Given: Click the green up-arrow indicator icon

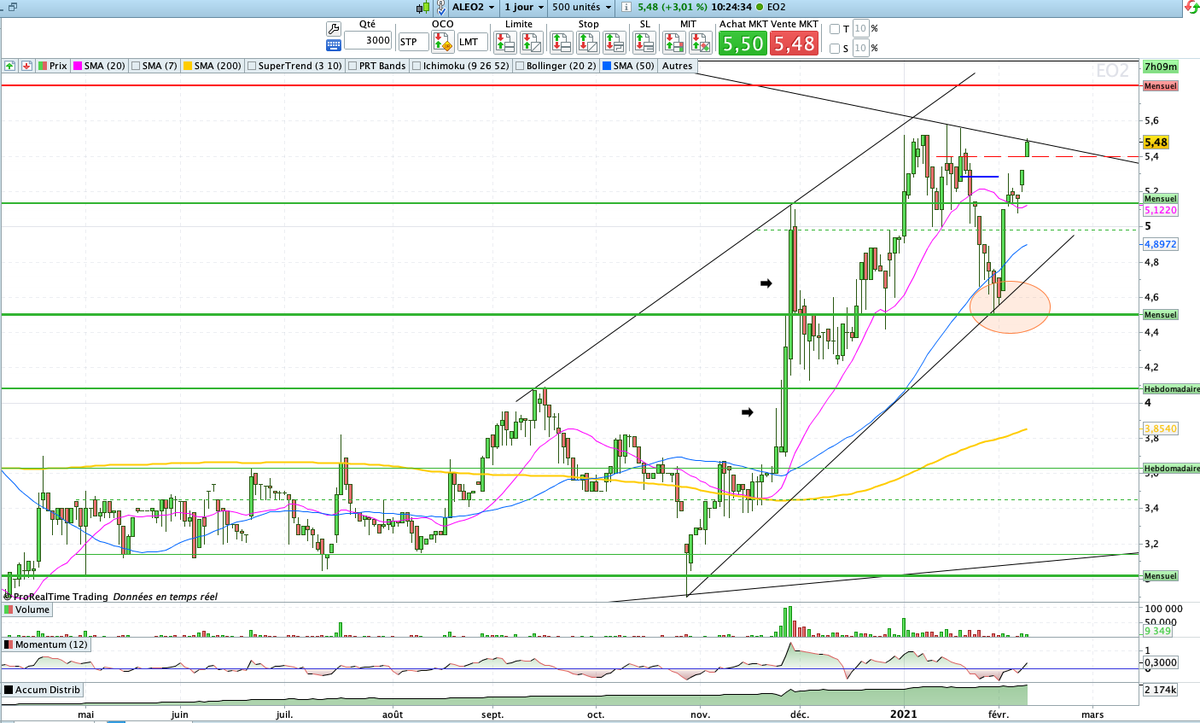Looking at the screenshot, I should pyautogui.click(x=9, y=66).
